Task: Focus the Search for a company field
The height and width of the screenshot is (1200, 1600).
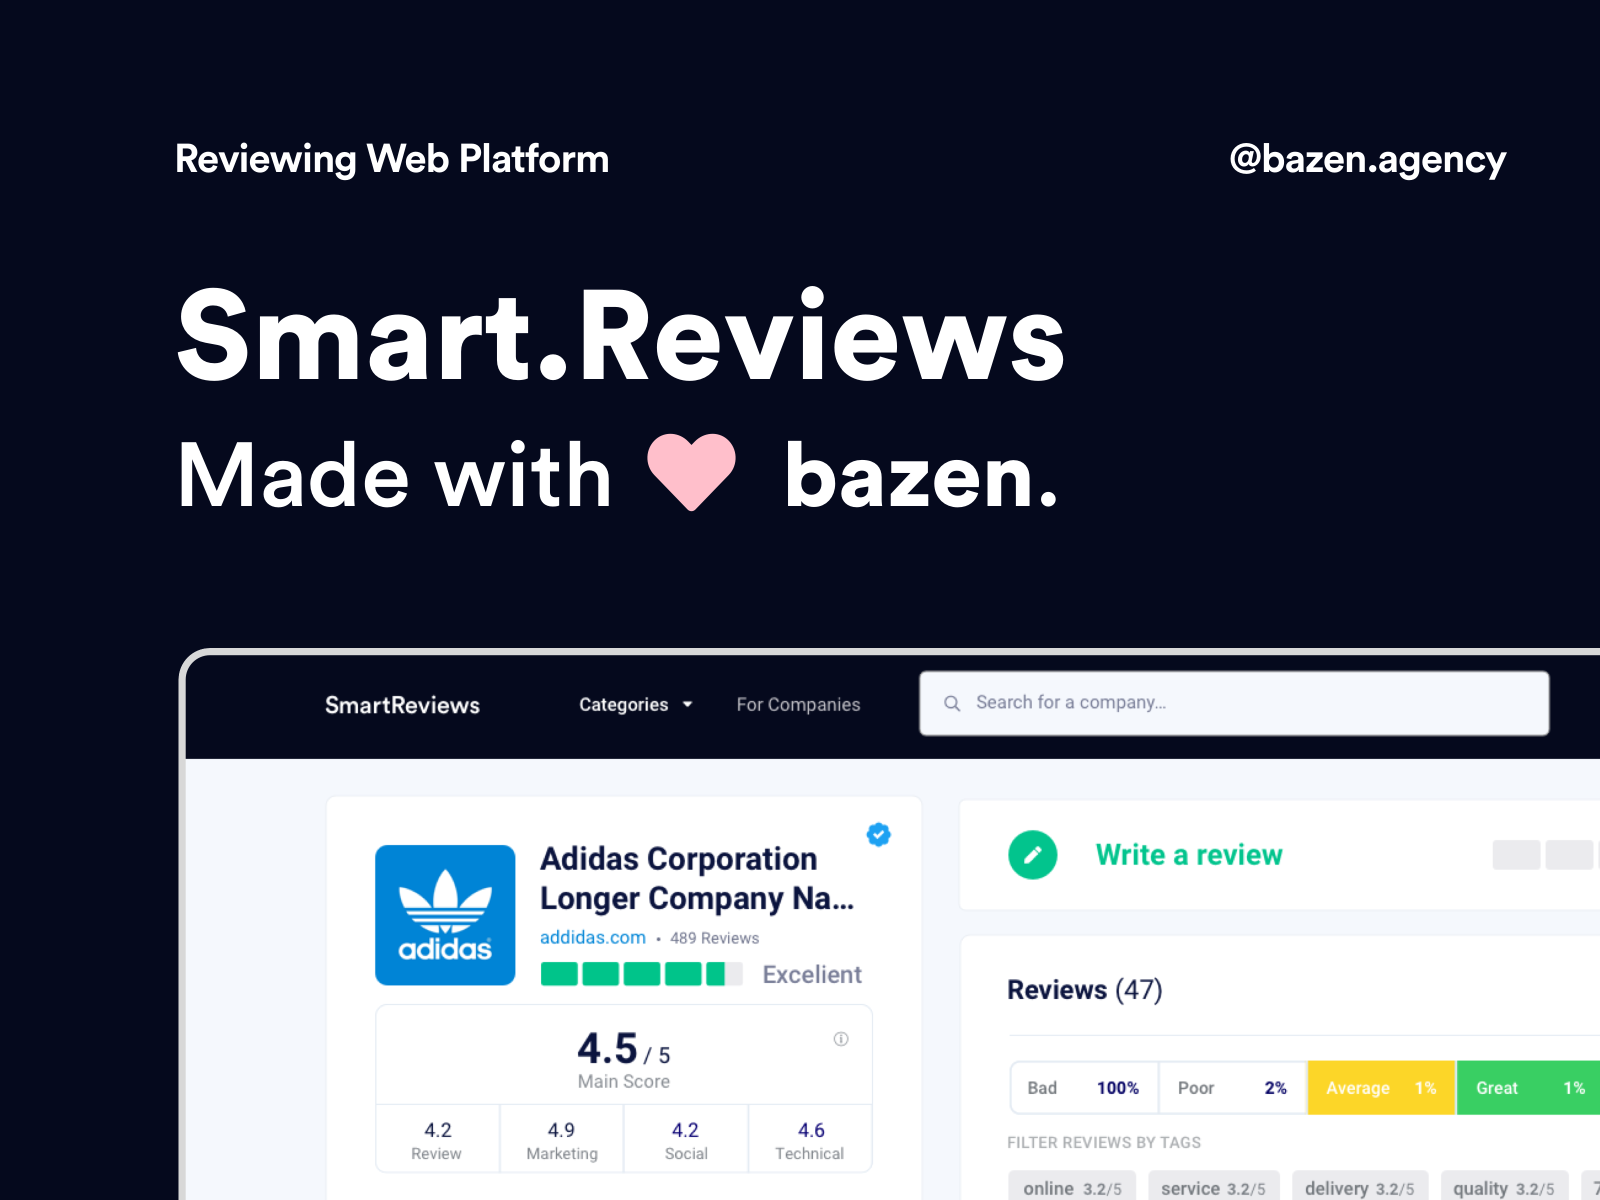Action: [1234, 703]
